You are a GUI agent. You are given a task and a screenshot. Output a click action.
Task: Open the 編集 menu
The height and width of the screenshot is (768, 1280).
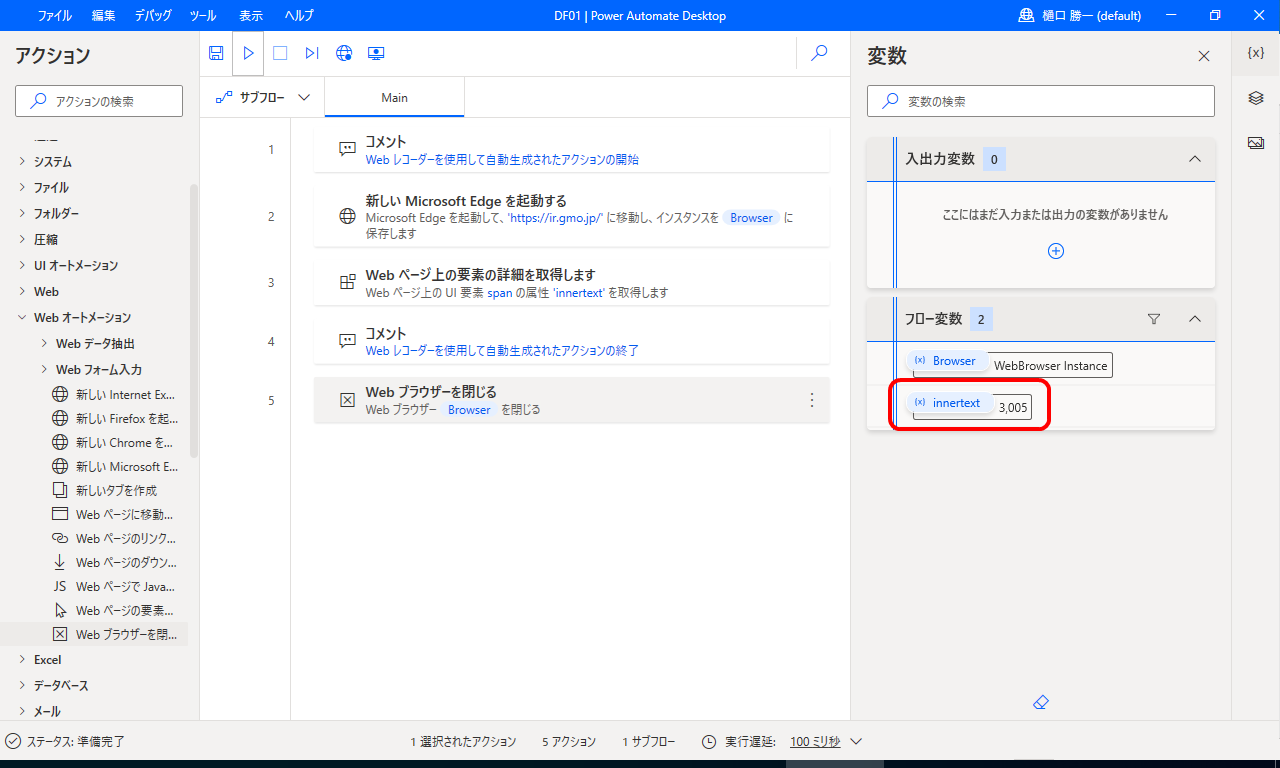pos(104,16)
